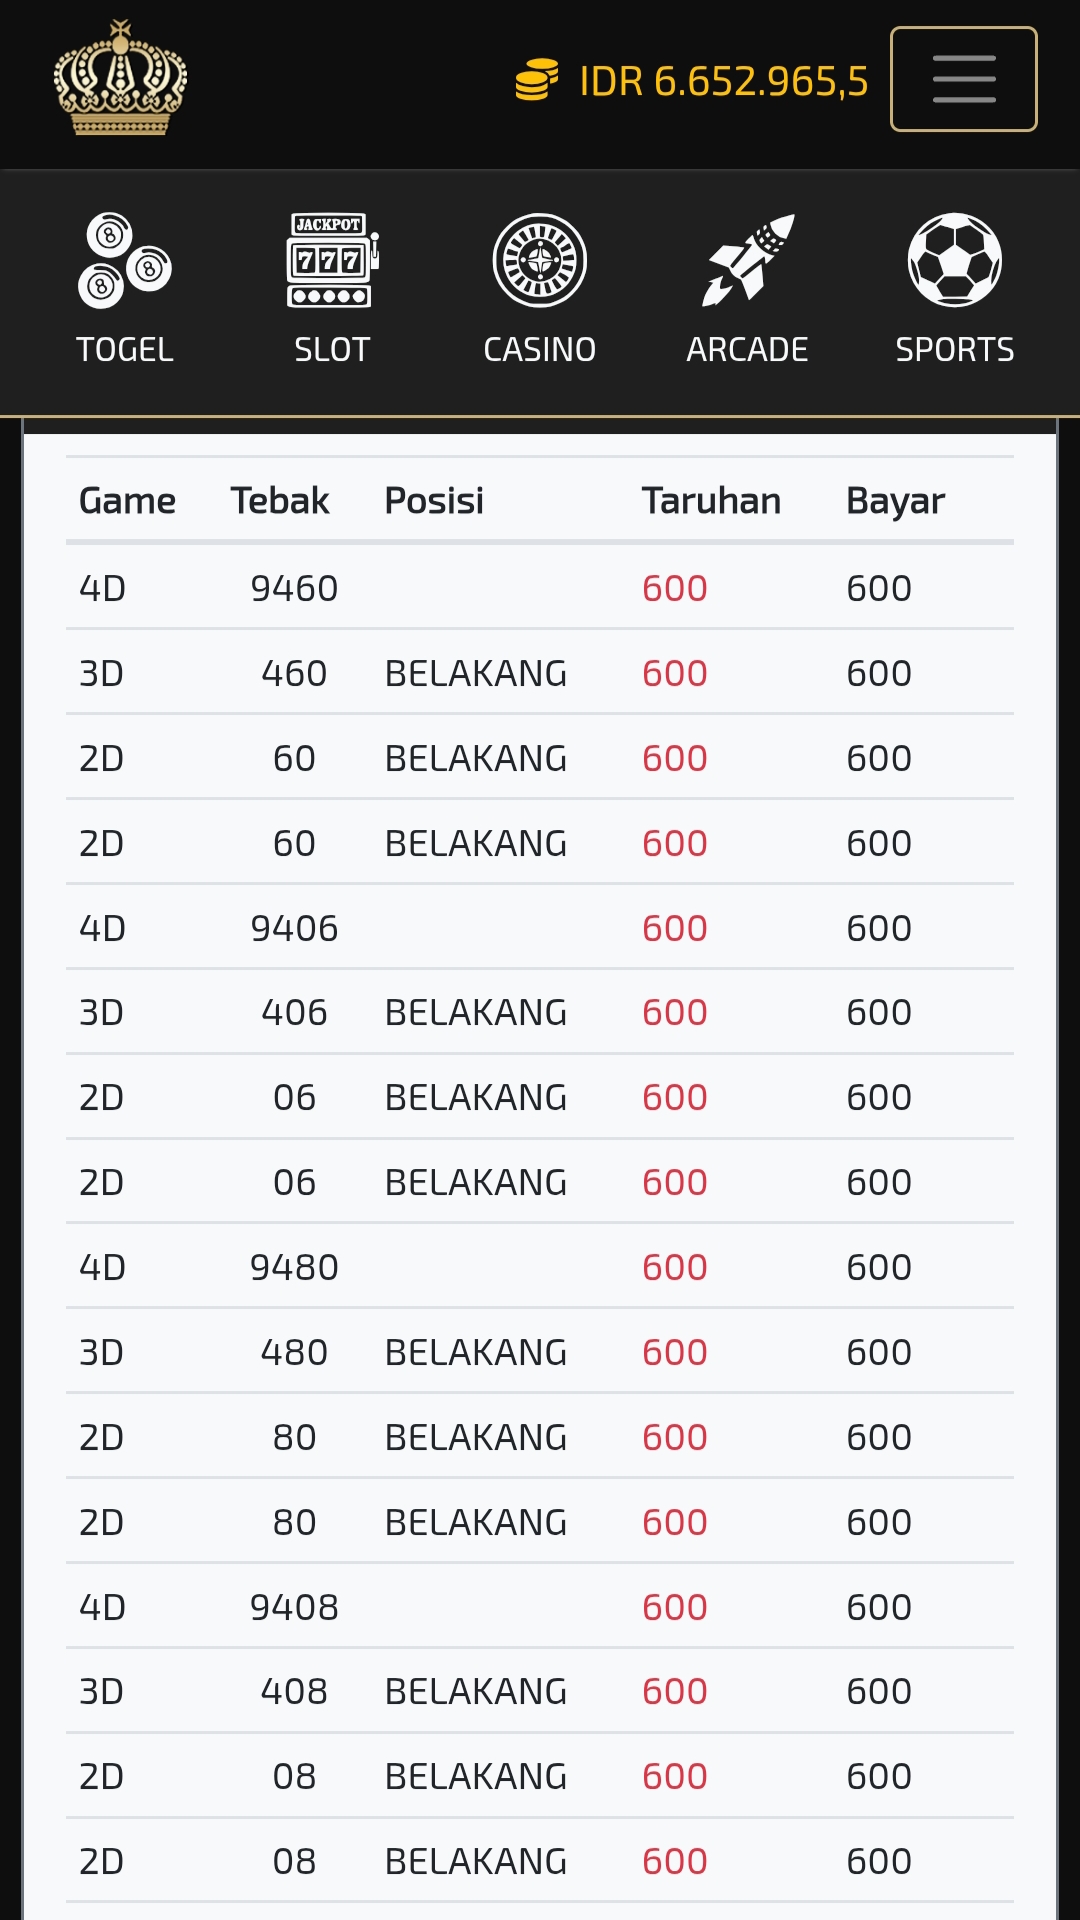
Task: Launch the Arcade rocket icon
Action: click(748, 260)
